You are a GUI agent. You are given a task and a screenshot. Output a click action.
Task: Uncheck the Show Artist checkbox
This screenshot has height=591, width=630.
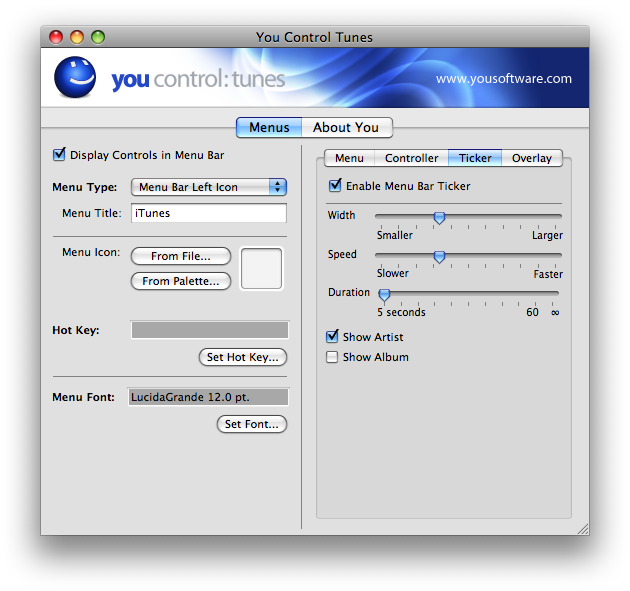pyautogui.click(x=332, y=336)
